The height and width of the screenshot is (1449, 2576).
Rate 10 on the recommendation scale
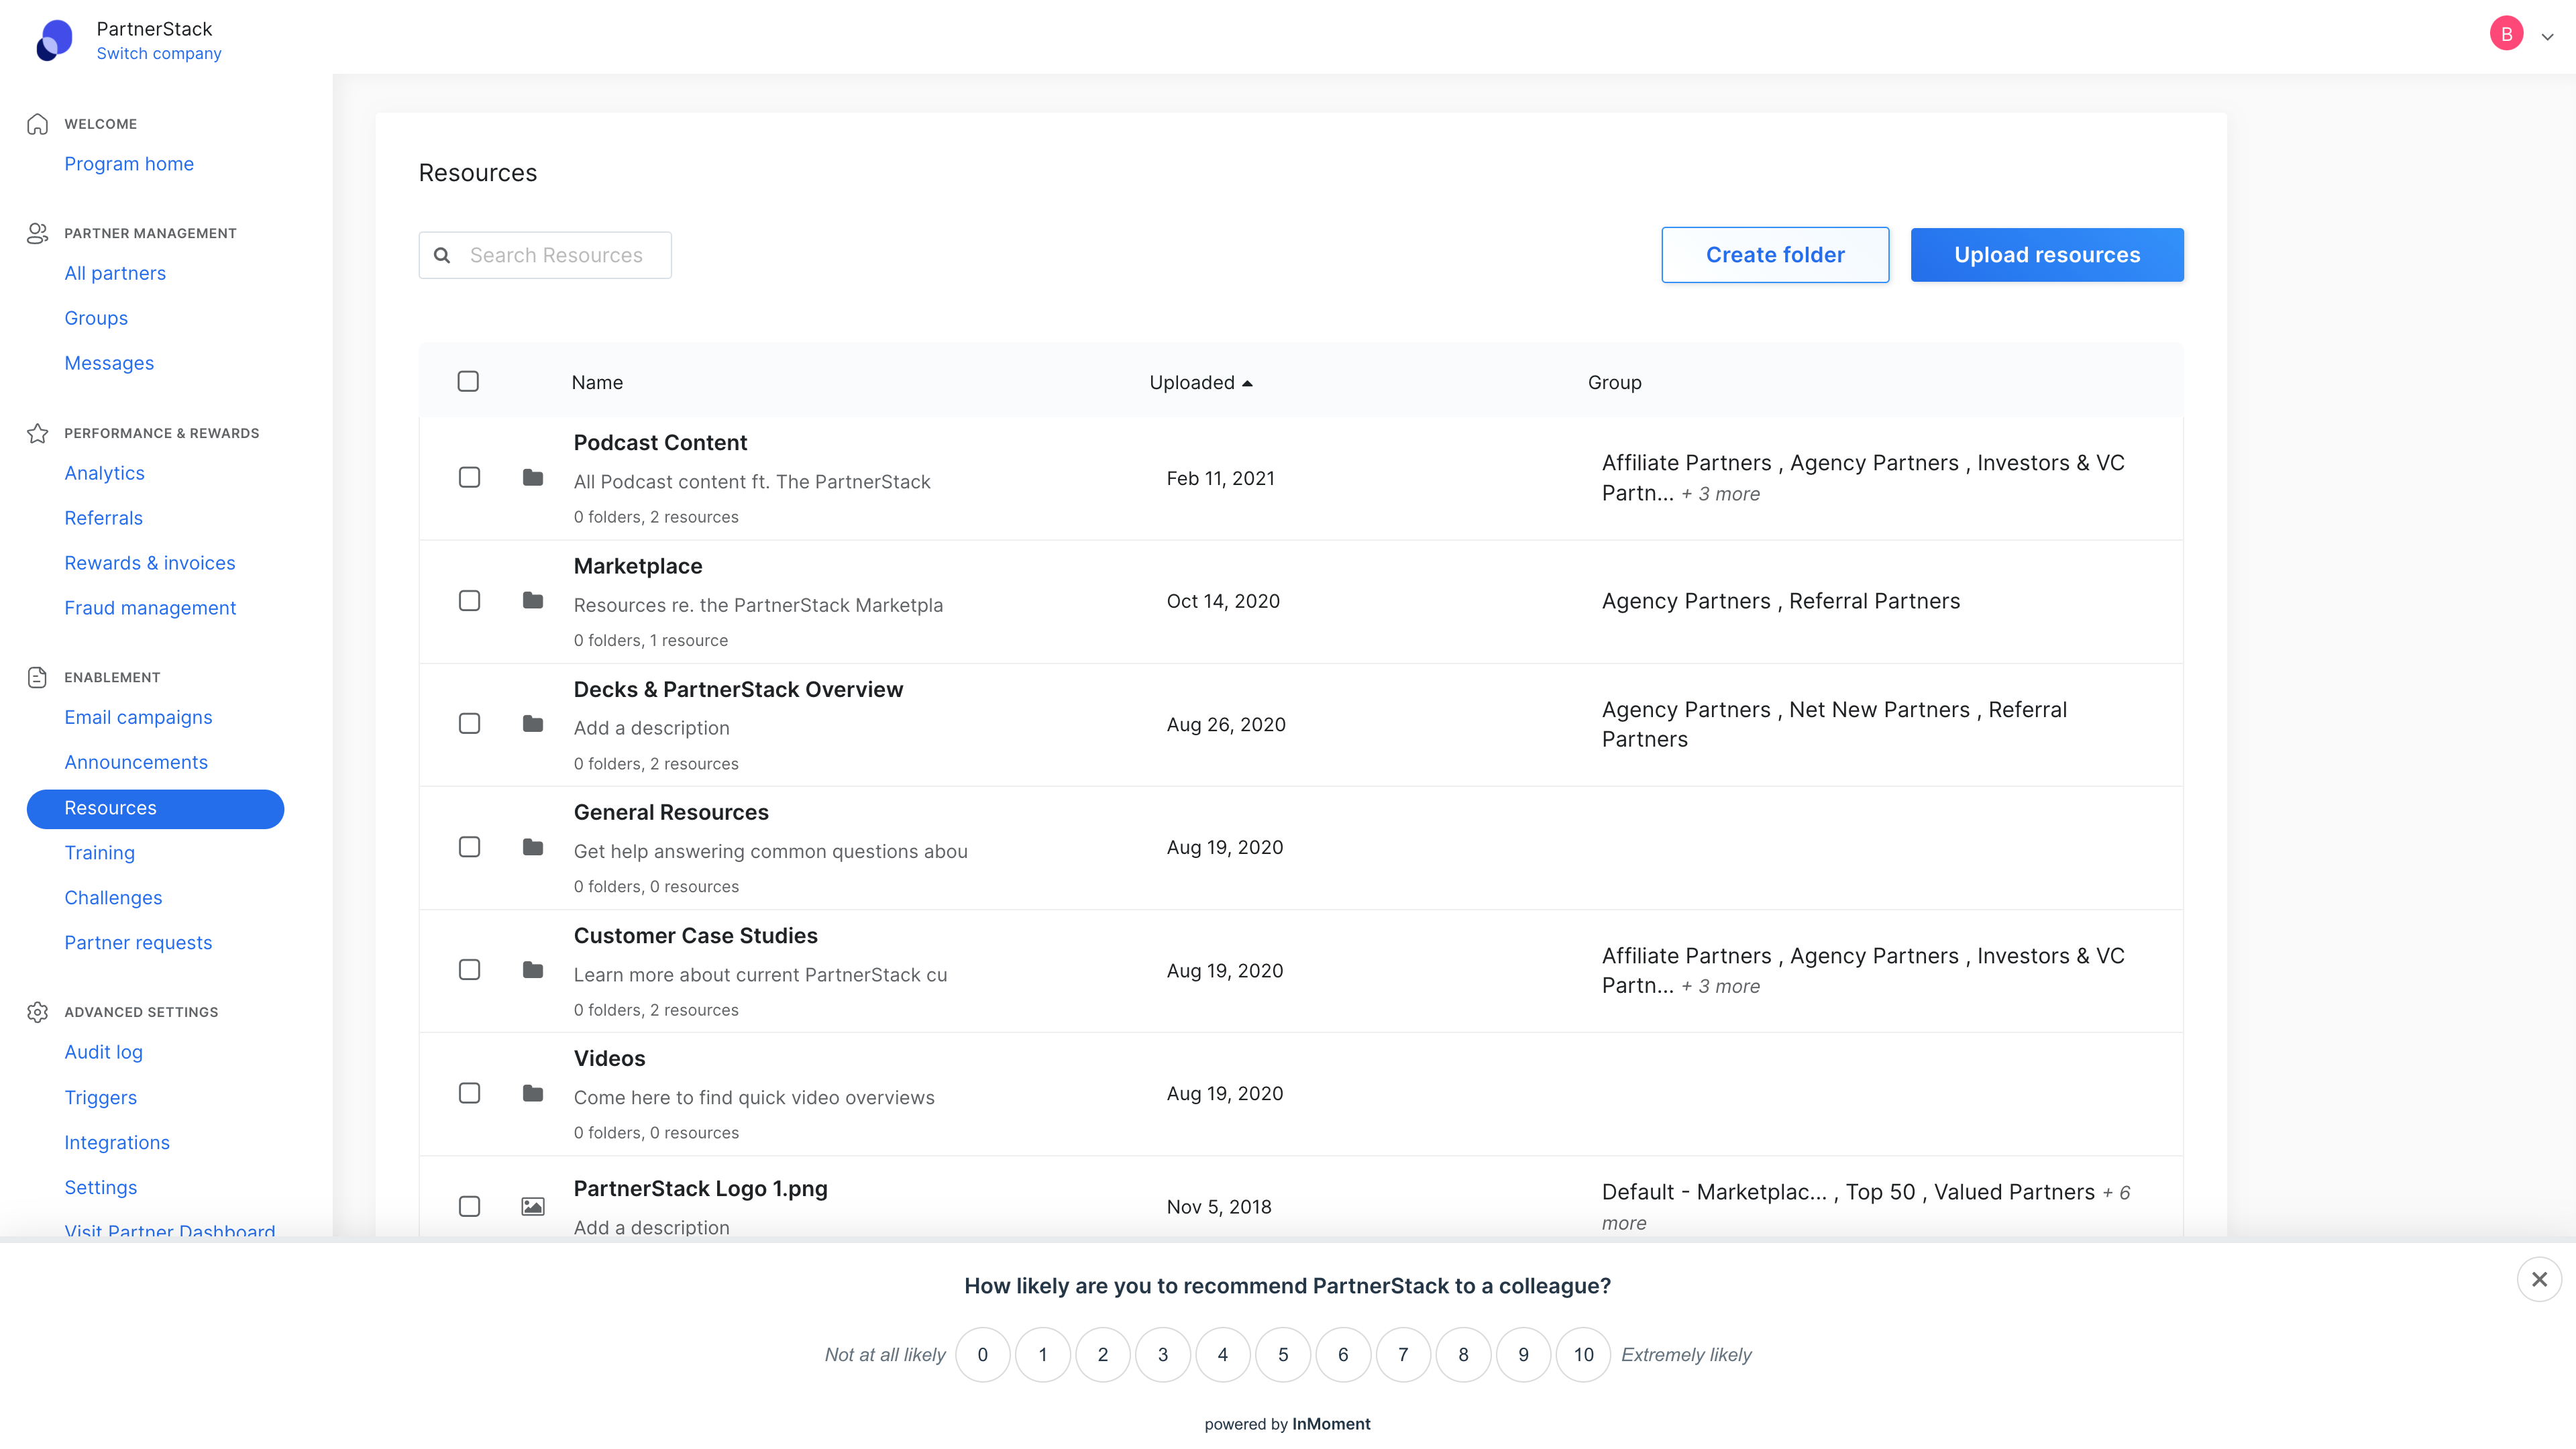[x=1583, y=1354]
